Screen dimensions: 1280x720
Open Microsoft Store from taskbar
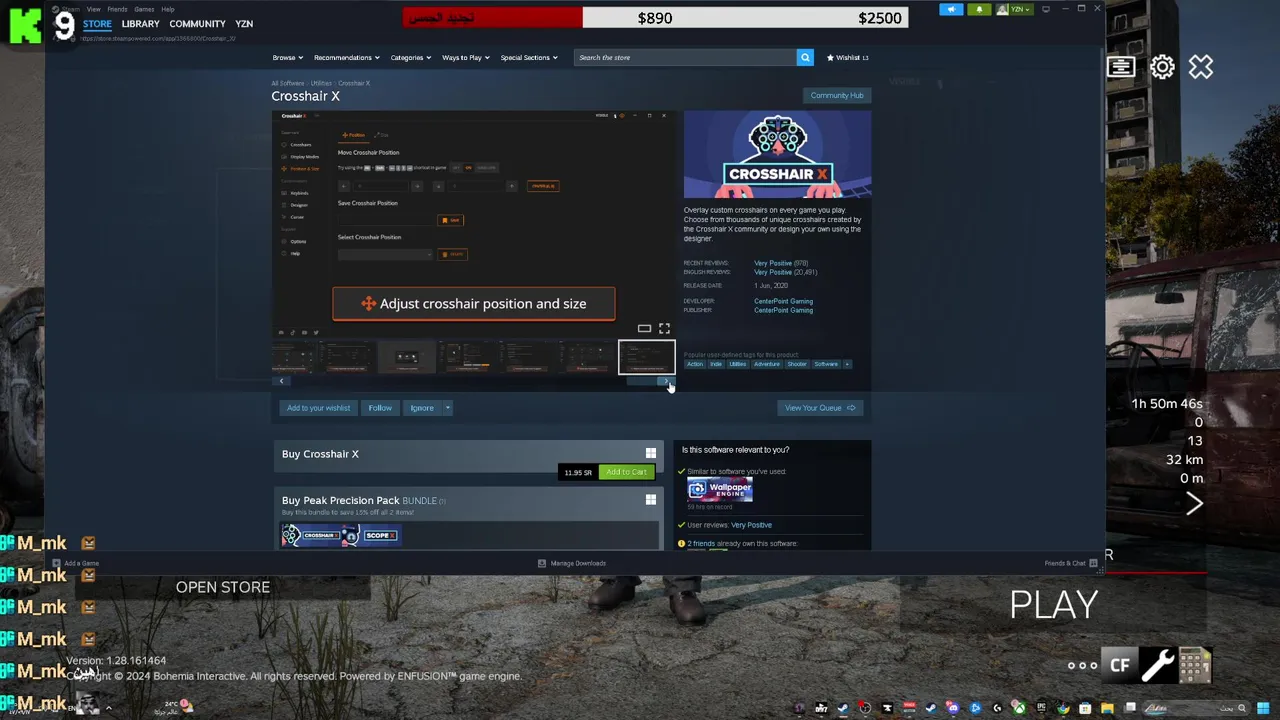(1085, 708)
